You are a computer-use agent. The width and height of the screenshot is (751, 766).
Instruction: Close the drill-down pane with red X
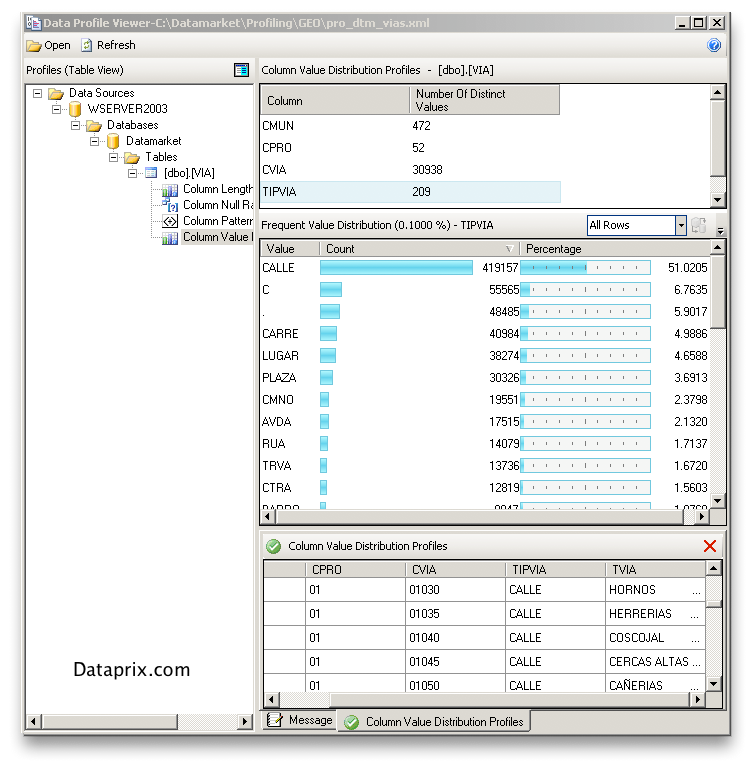[710, 546]
